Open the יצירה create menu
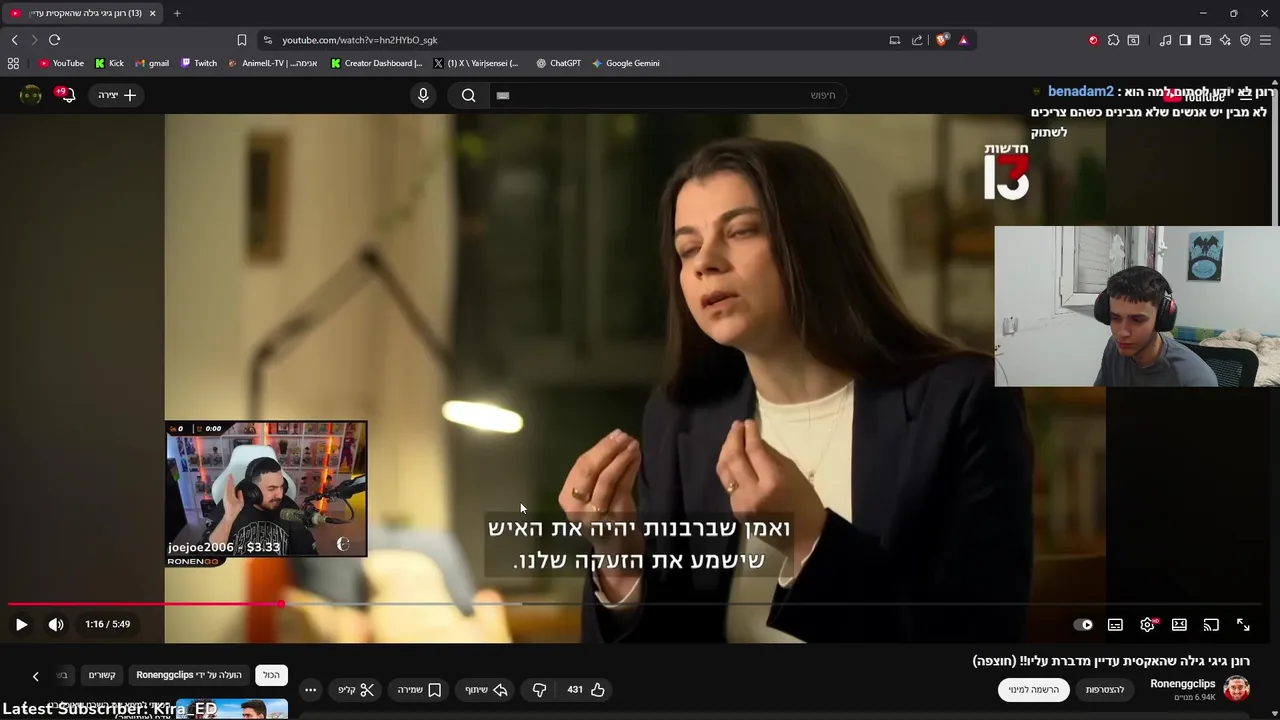 click(x=117, y=95)
